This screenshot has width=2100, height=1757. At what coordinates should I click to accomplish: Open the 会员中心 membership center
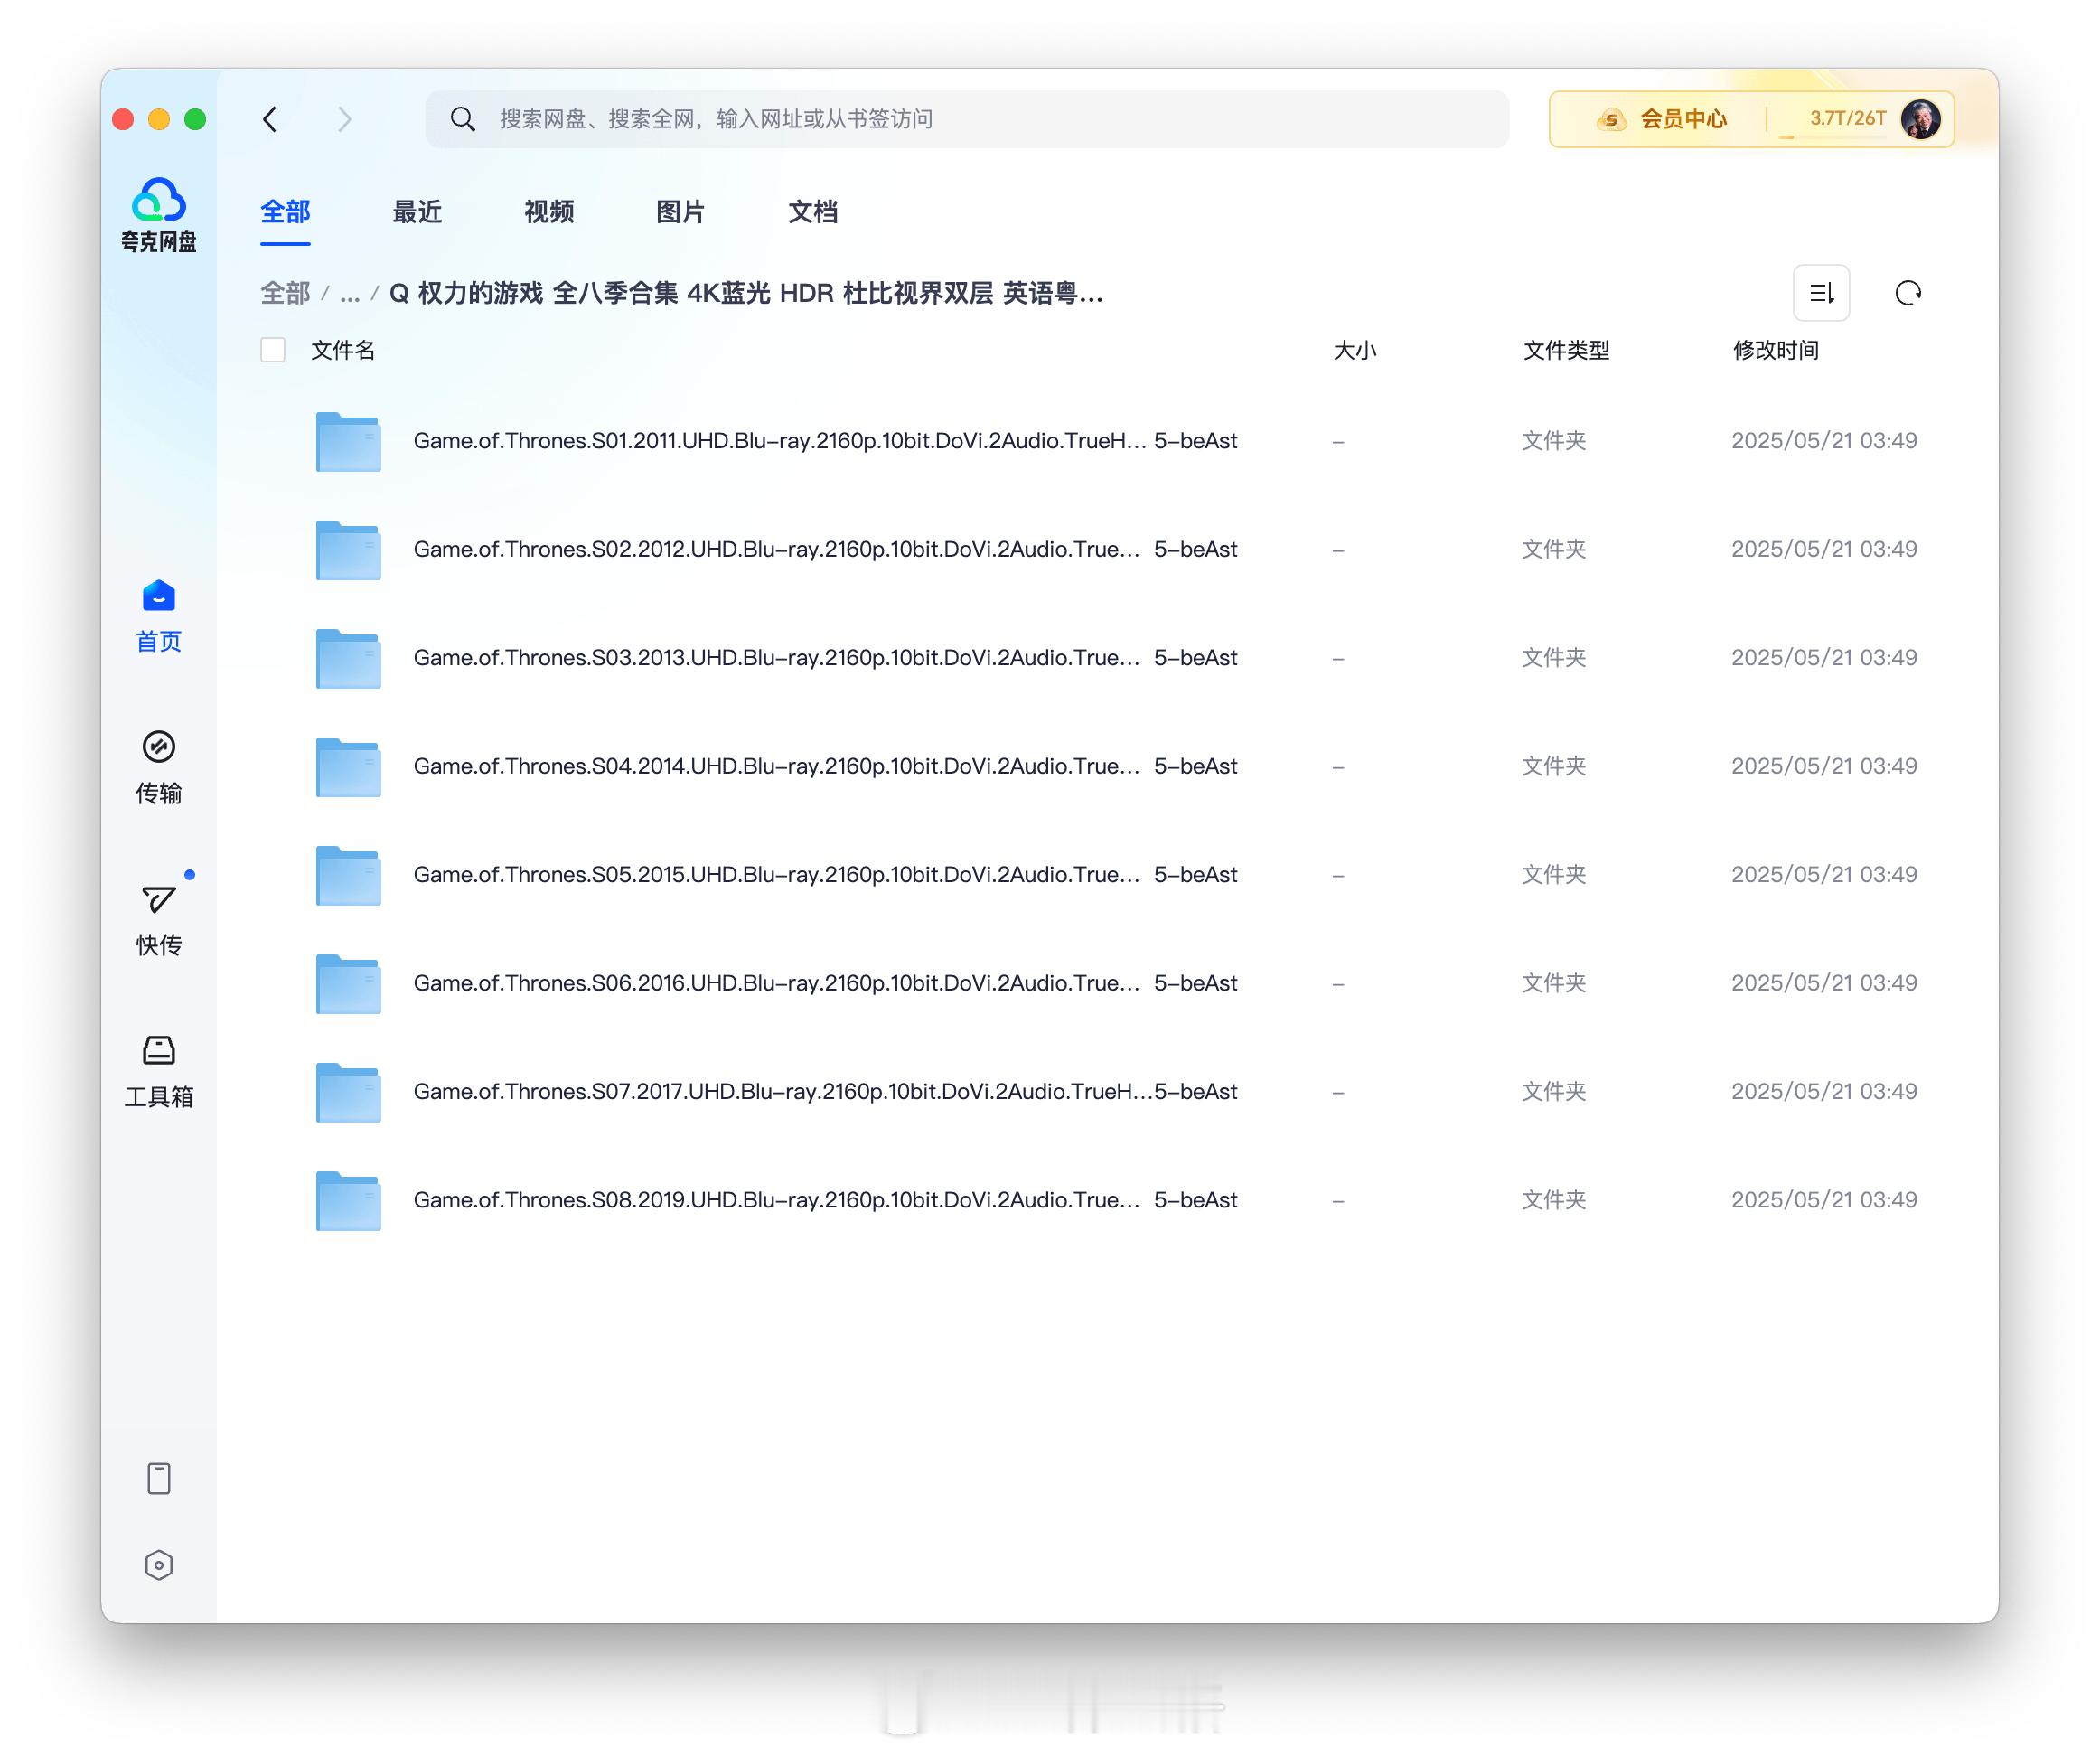tap(1683, 119)
